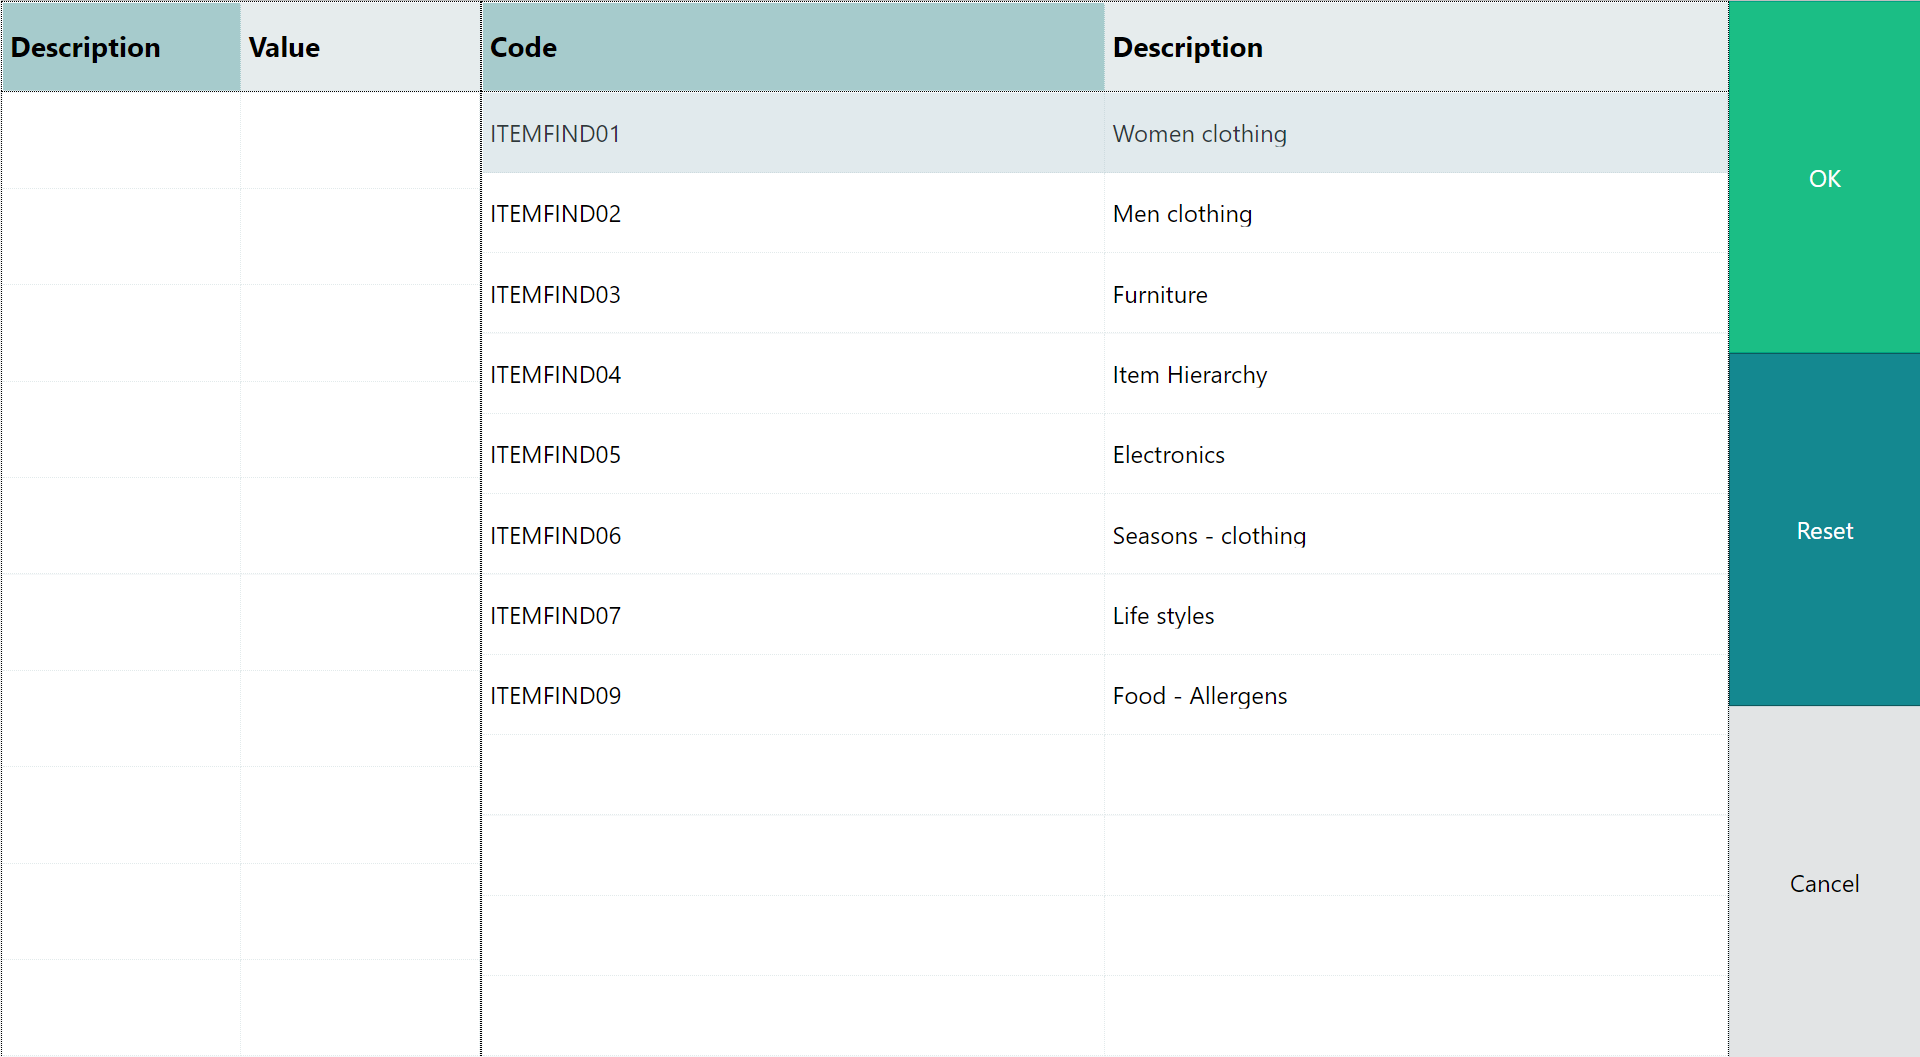Choose the ITEMFIND04 code entry
Image resolution: width=1920 pixels, height=1057 pixels.
coord(555,375)
